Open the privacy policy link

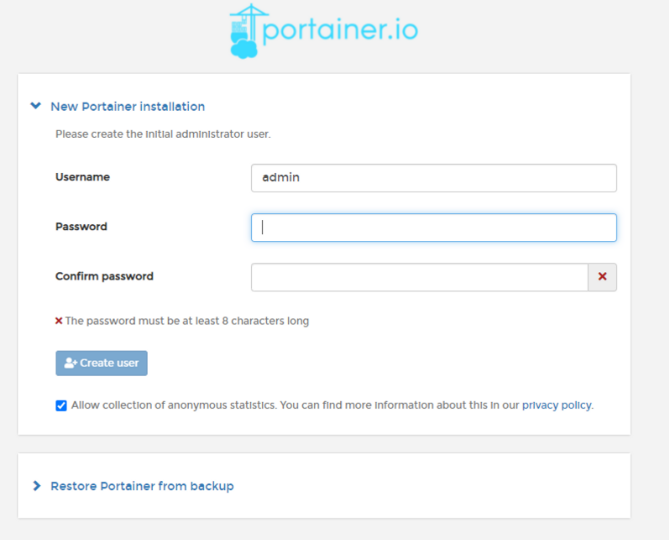click(x=557, y=405)
